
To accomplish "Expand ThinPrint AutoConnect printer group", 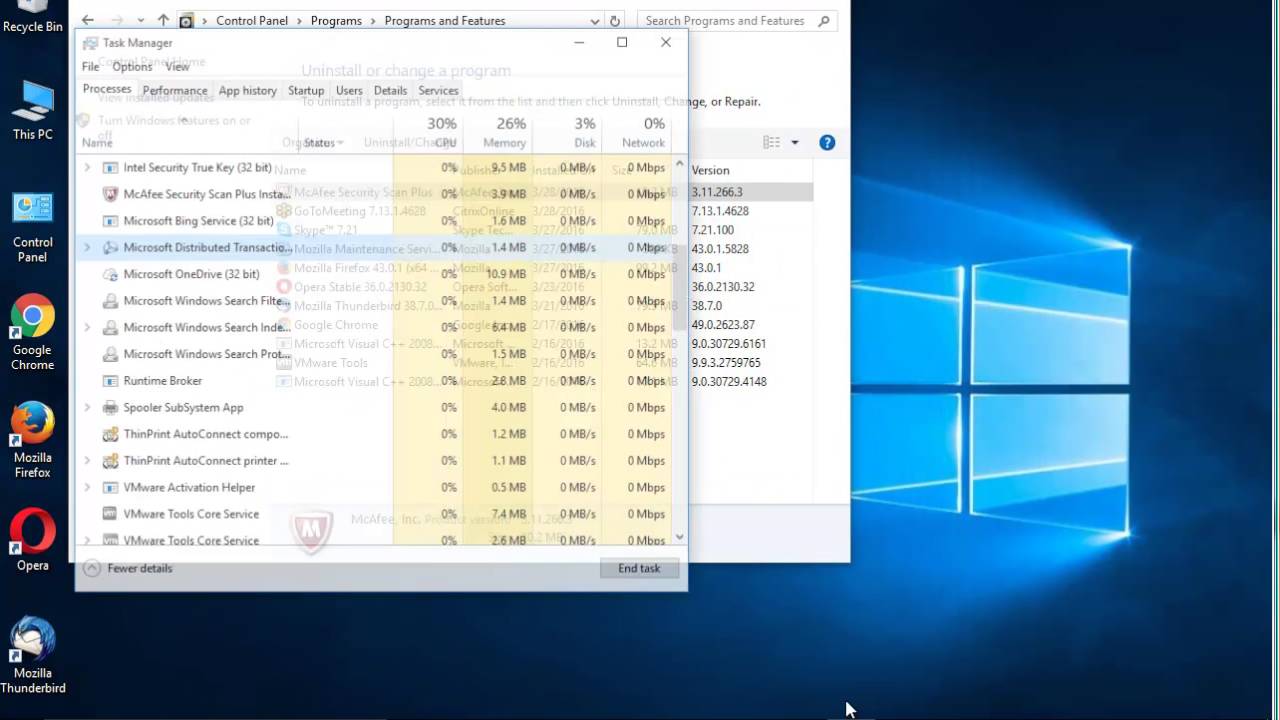I will click(x=87, y=461).
